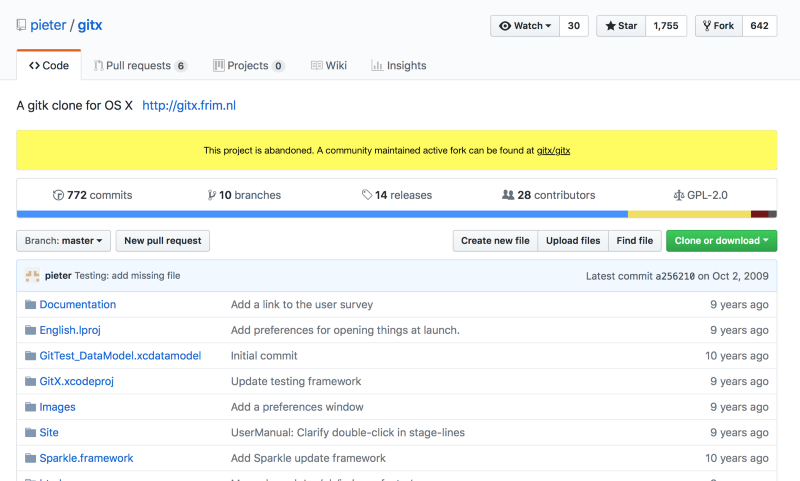Image resolution: width=800 pixels, height=481 pixels.
Task: Click the branches fork icon
Action: (x=212, y=195)
